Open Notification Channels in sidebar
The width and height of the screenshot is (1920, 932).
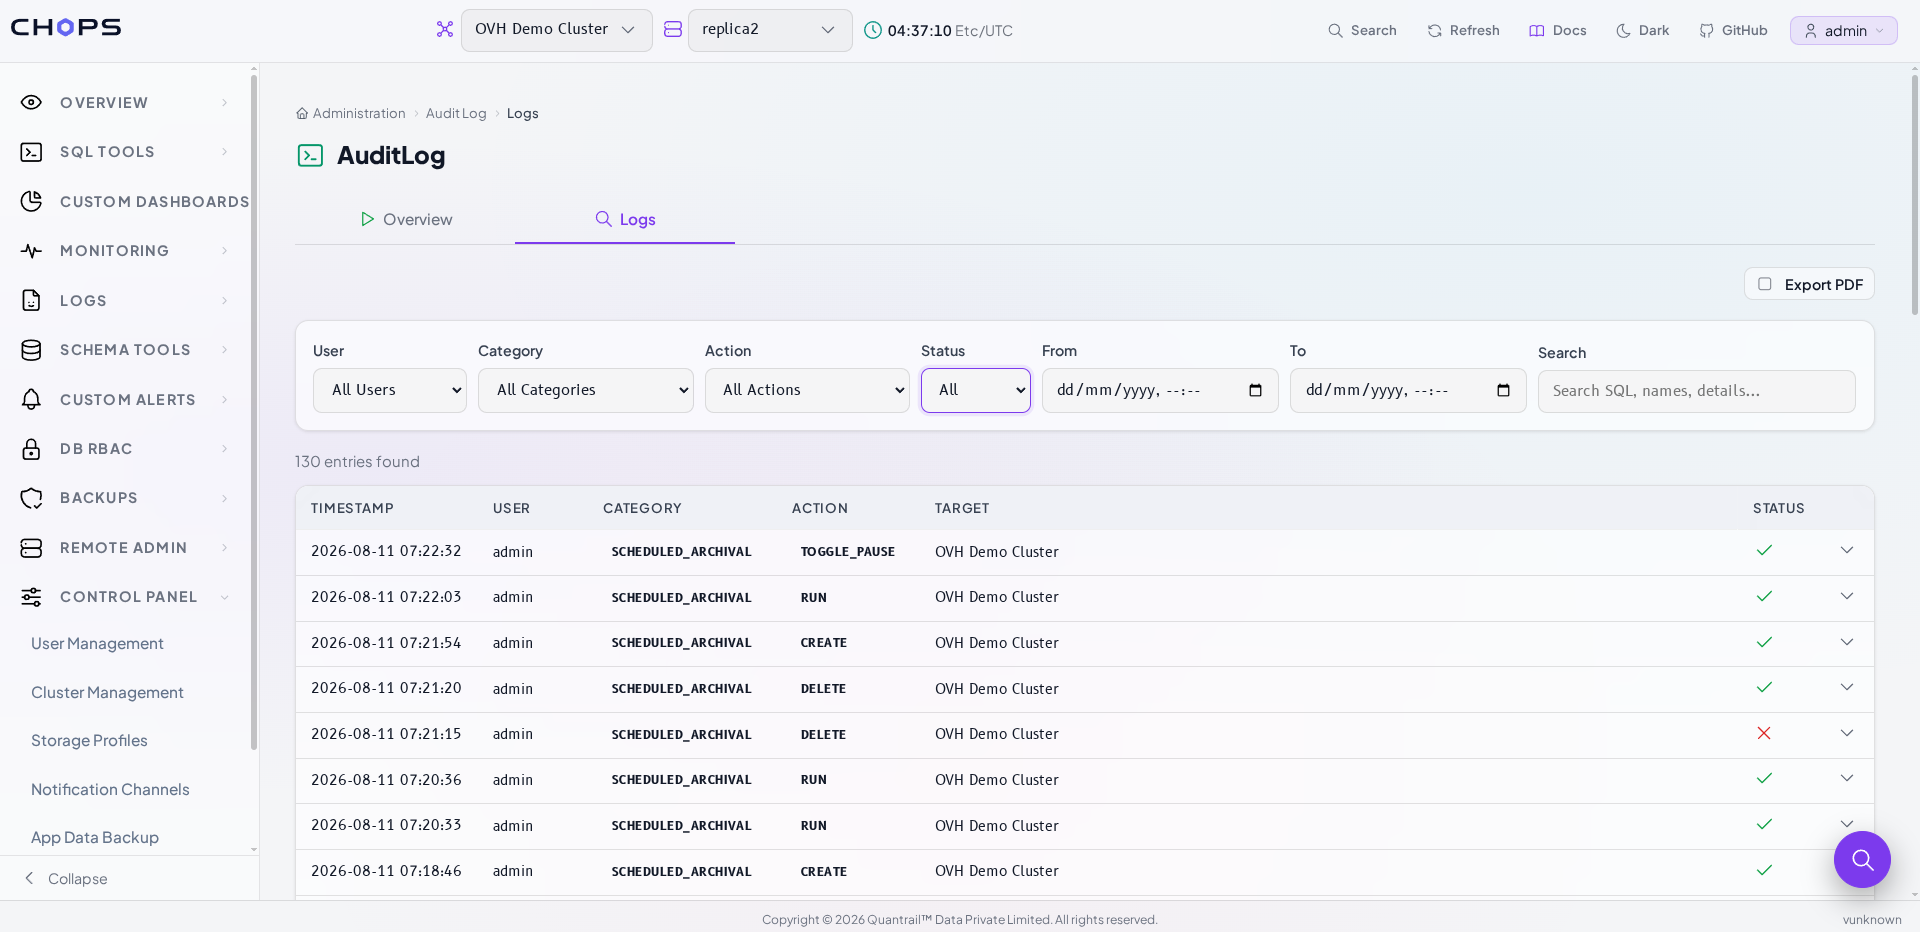pyautogui.click(x=110, y=790)
